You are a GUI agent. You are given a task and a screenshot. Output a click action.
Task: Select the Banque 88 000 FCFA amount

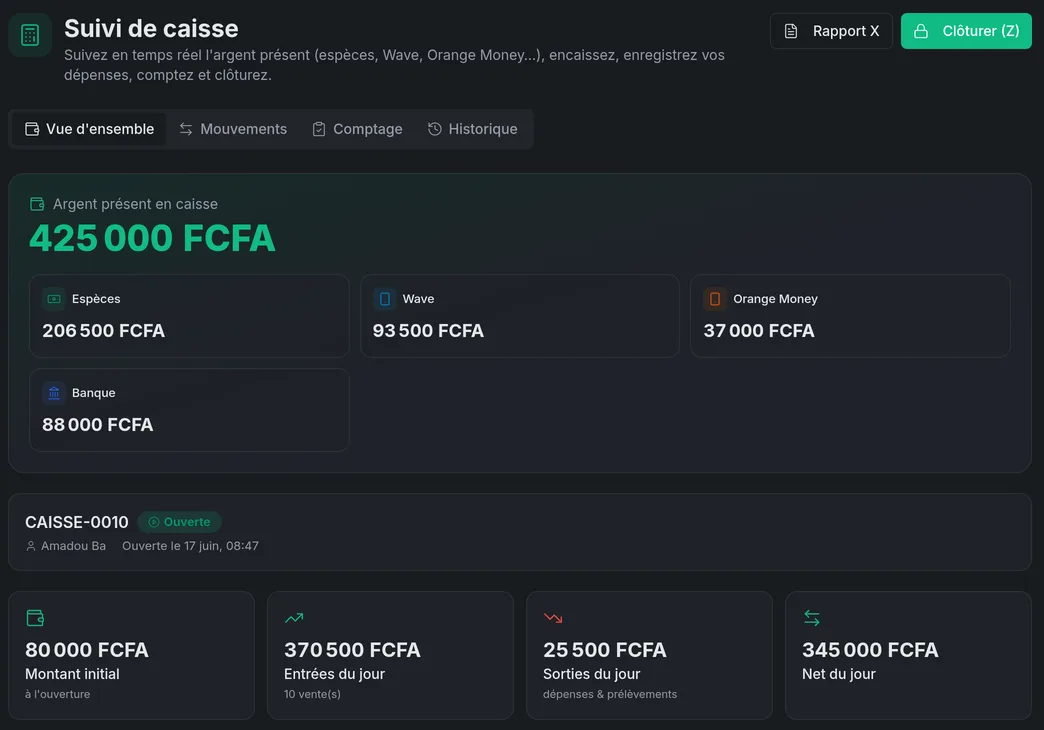point(98,424)
